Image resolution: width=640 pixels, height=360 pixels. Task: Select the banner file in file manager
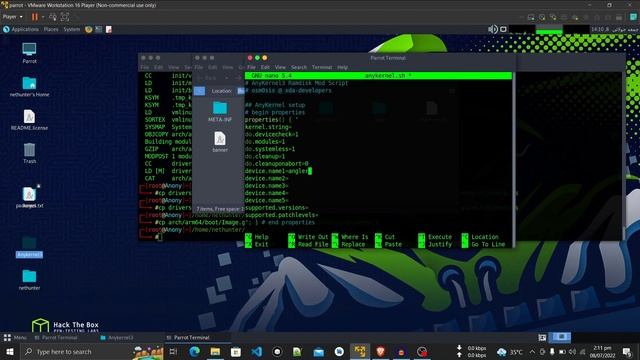click(220, 142)
